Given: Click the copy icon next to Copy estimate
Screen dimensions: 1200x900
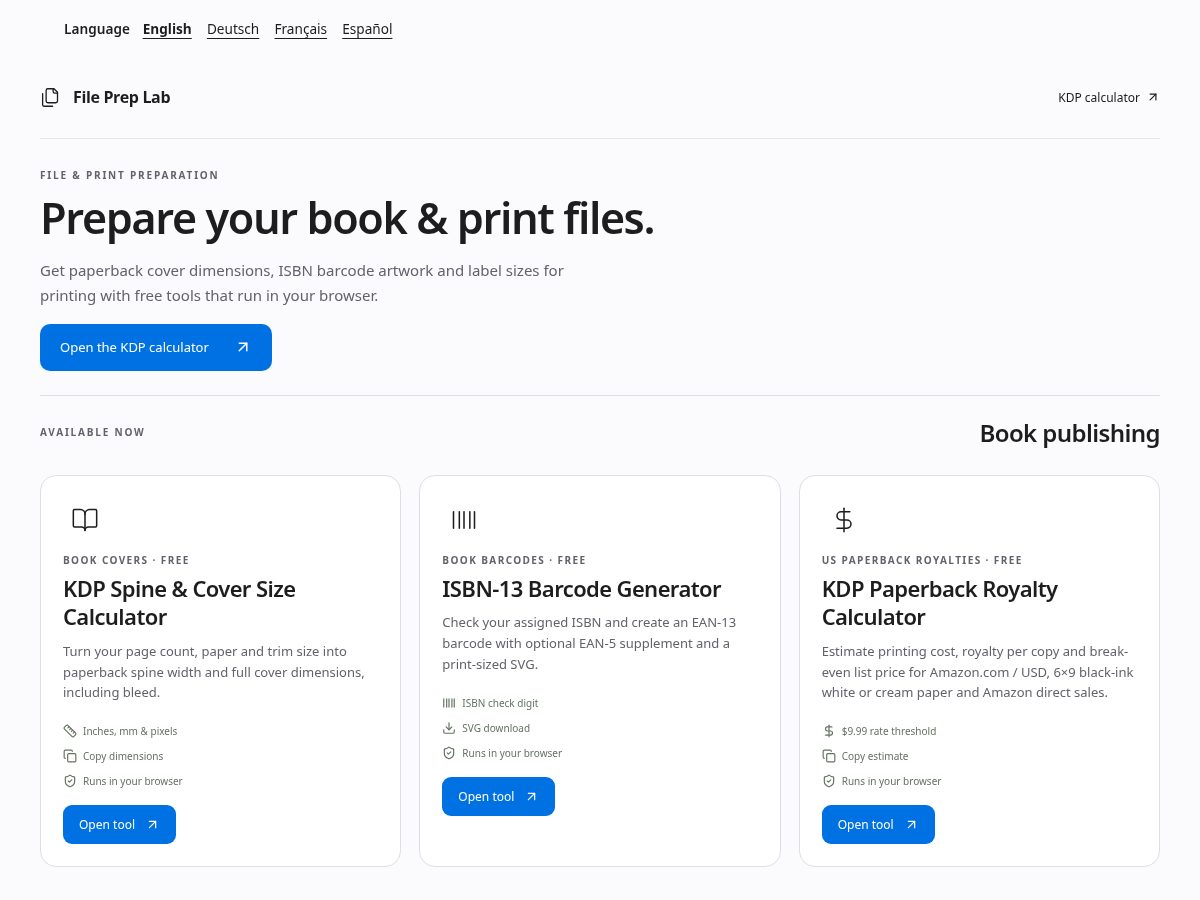Looking at the screenshot, I should (829, 756).
